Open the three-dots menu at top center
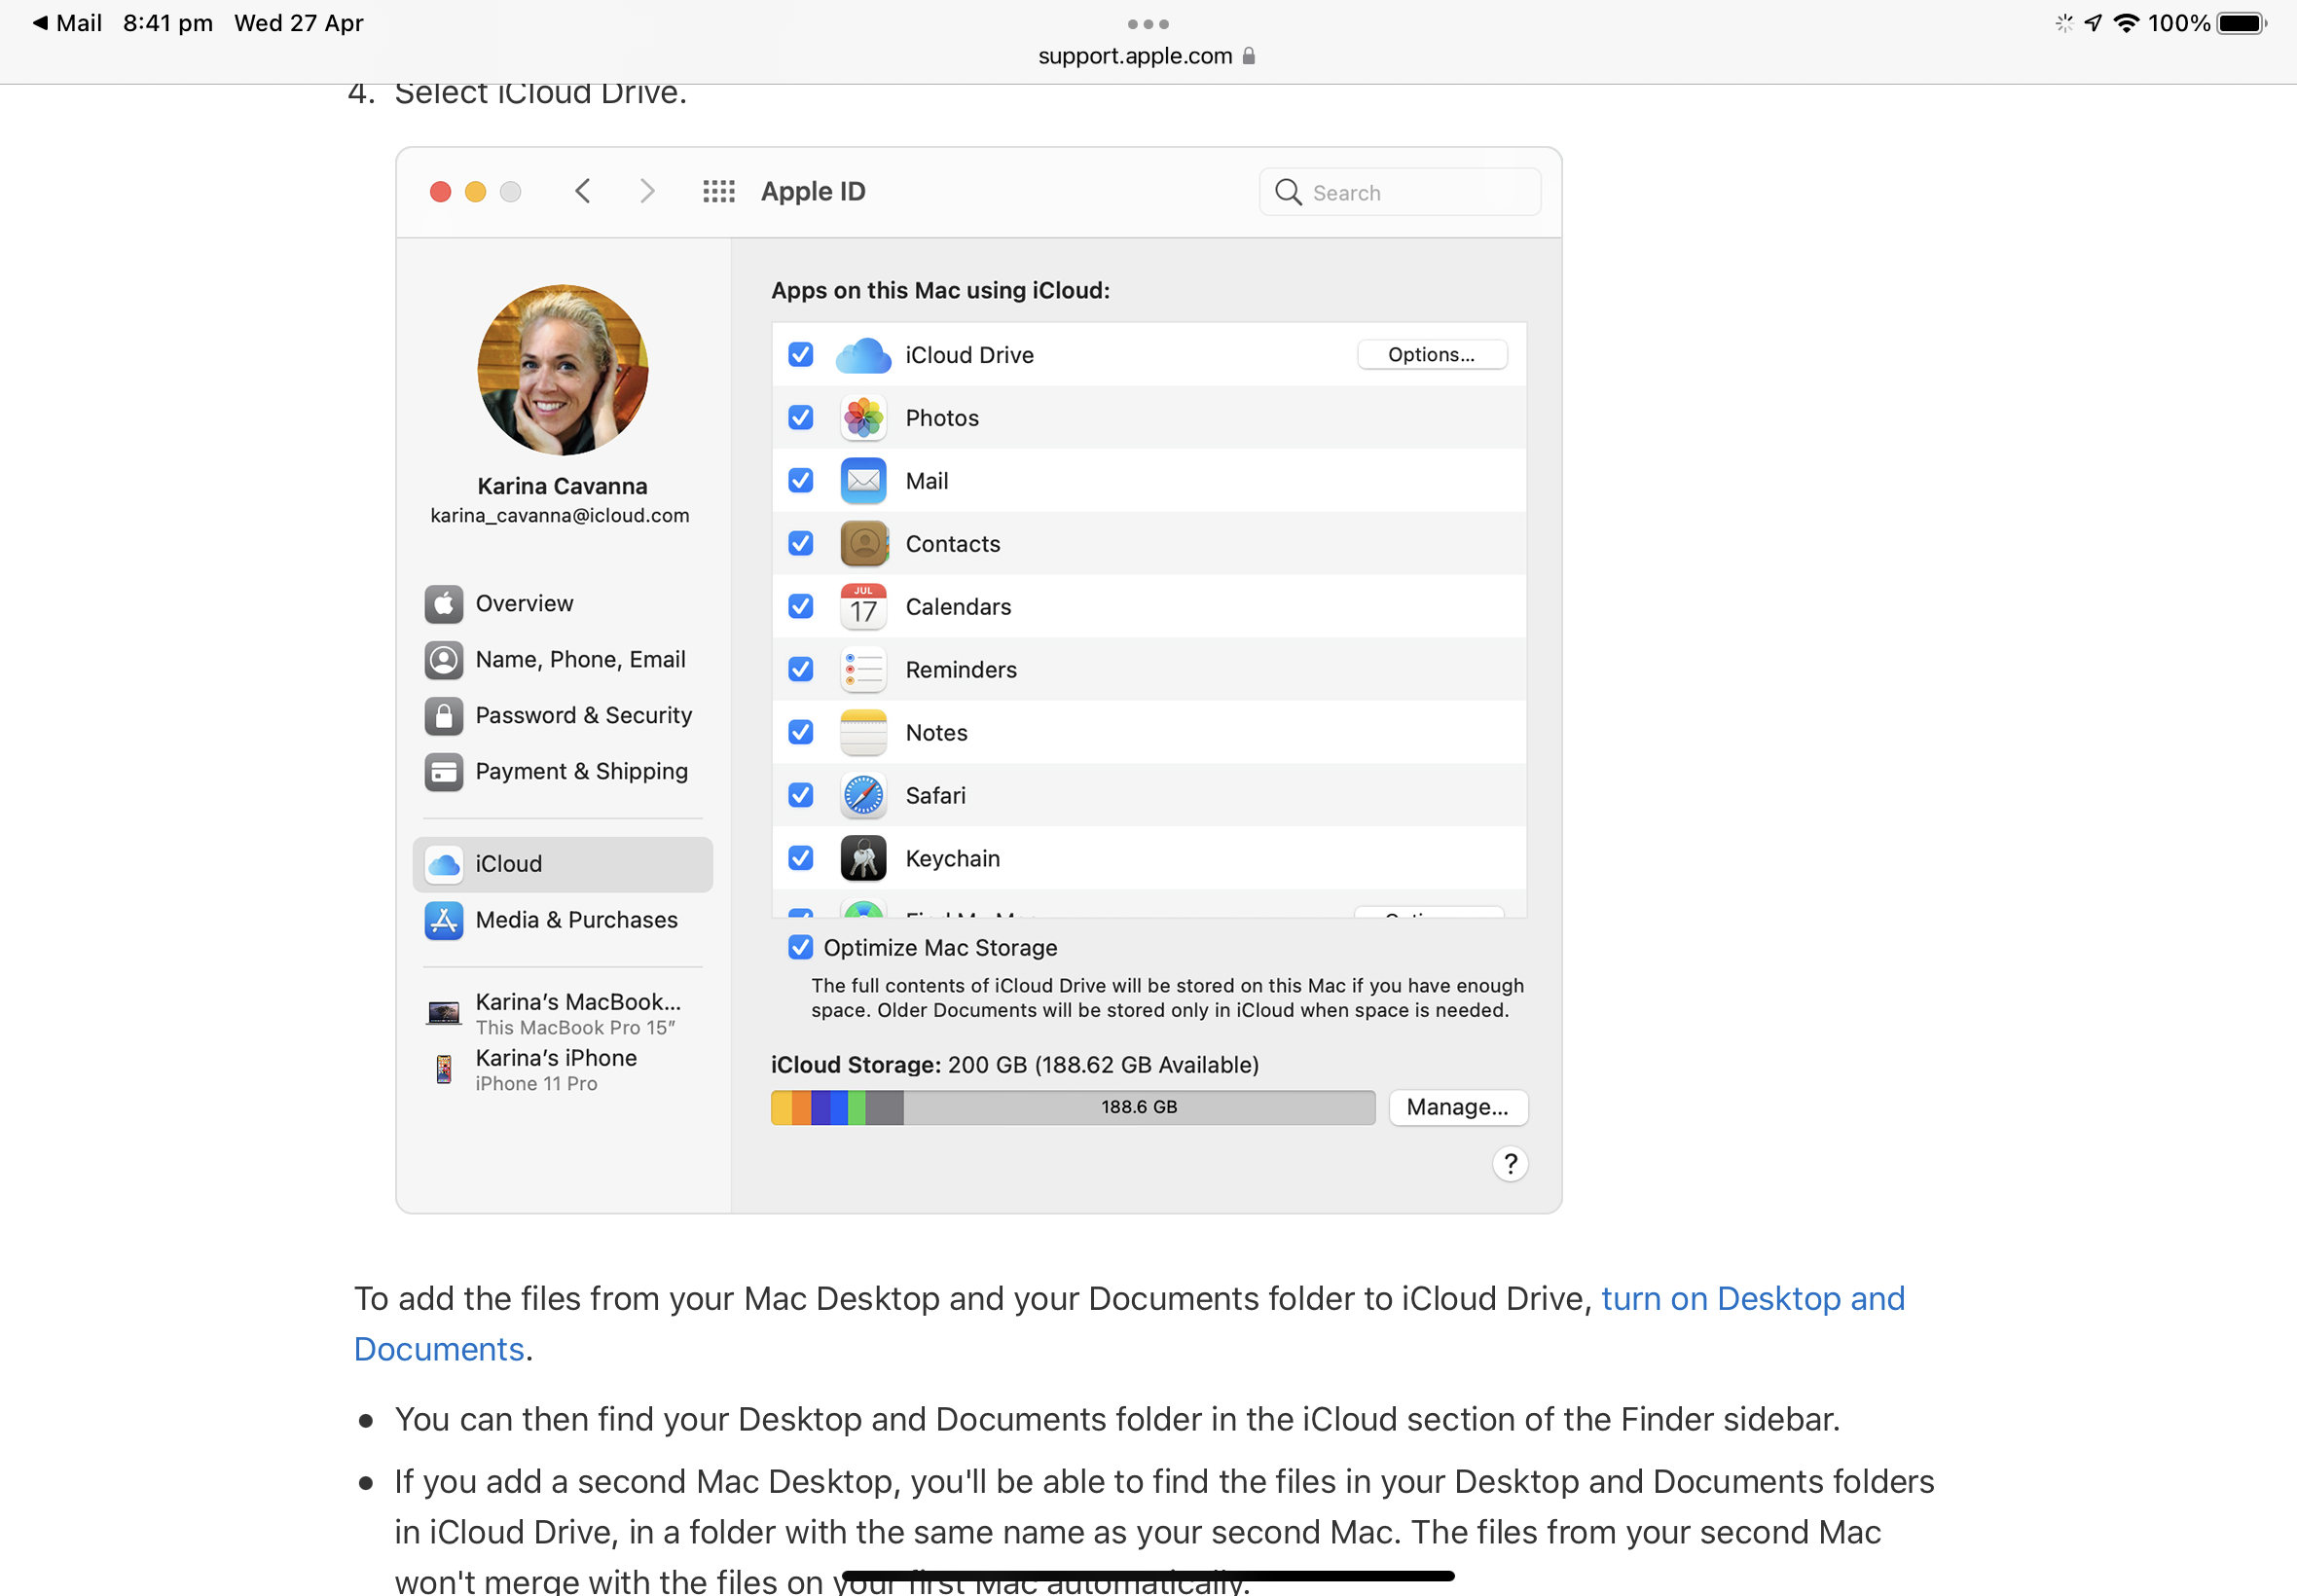2297x1596 pixels. tap(1147, 24)
